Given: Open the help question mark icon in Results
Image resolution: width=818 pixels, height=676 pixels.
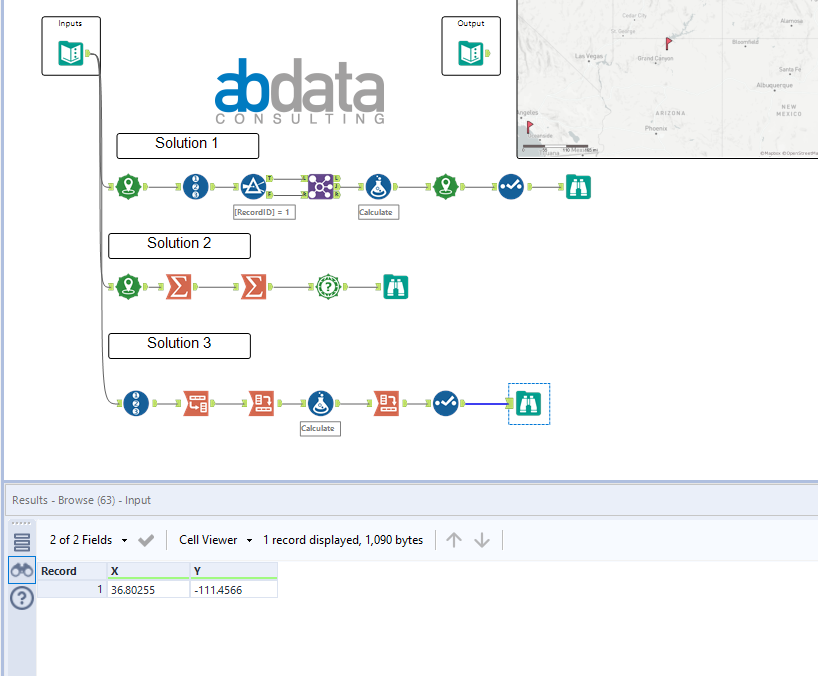Looking at the screenshot, I should [22, 598].
